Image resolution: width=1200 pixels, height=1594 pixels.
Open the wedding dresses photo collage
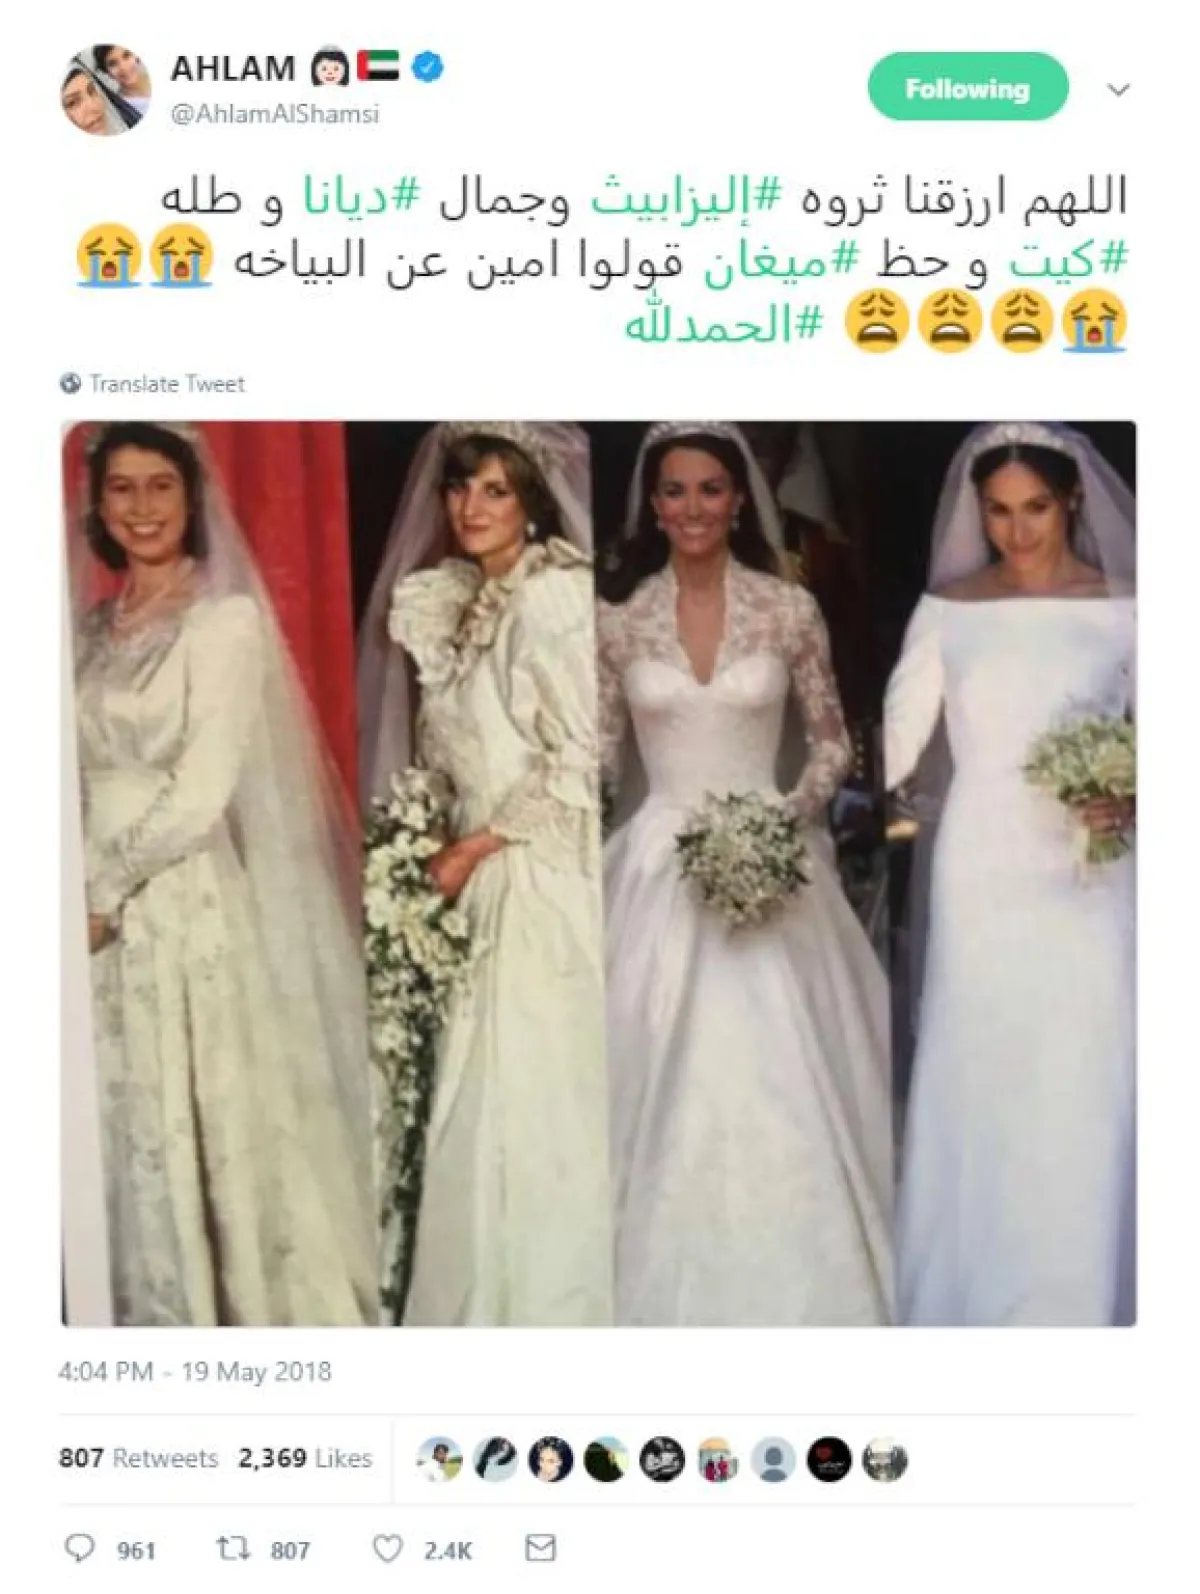[x=598, y=873]
